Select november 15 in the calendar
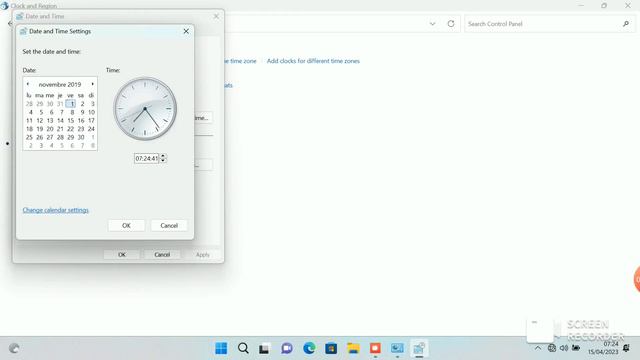 [71, 120]
